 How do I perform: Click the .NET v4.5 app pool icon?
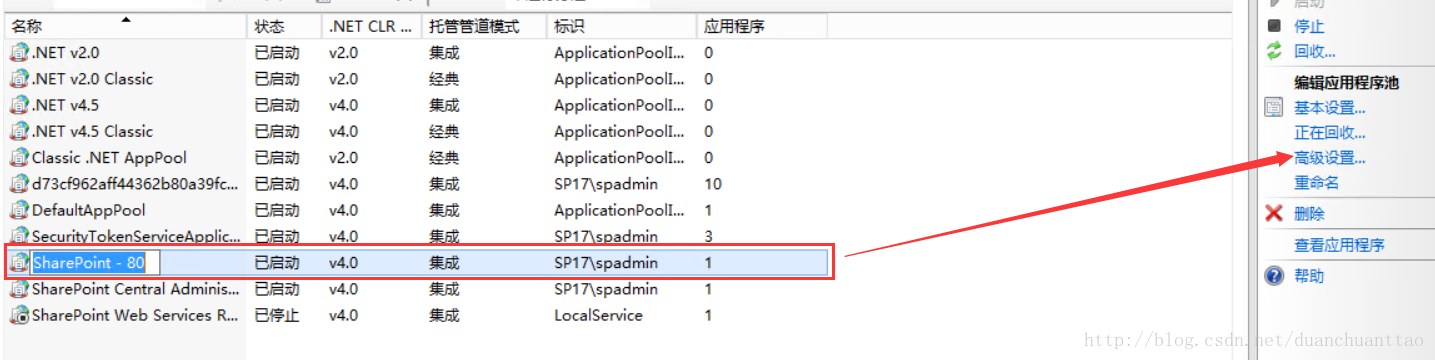tap(19, 105)
